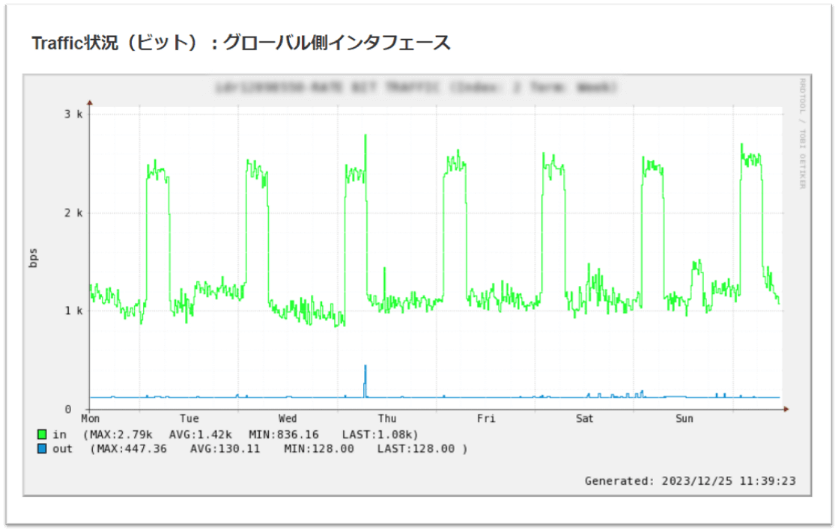Select the 'Sat' label on the time axis

point(585,418)
